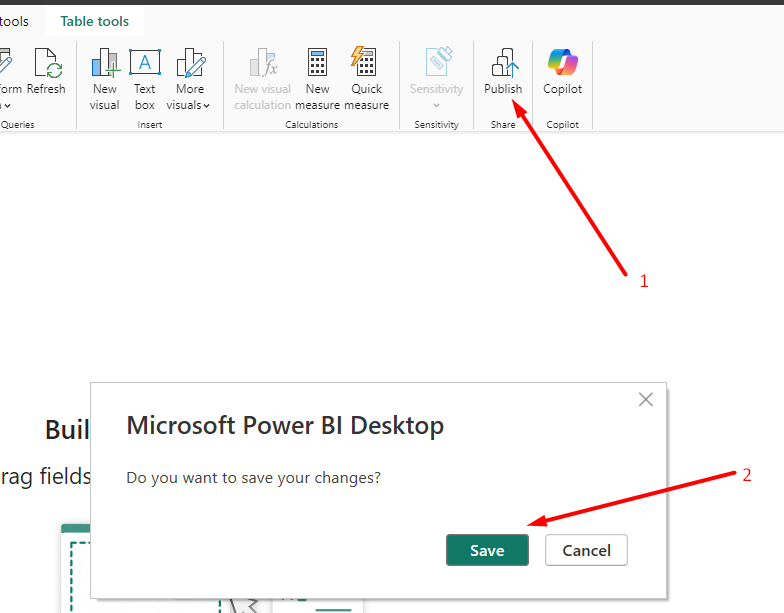Image resolution: width=784 pixels, height=613 pixels.
Task: Close the Power BI Desktop dialog
Action: point(646,400)
